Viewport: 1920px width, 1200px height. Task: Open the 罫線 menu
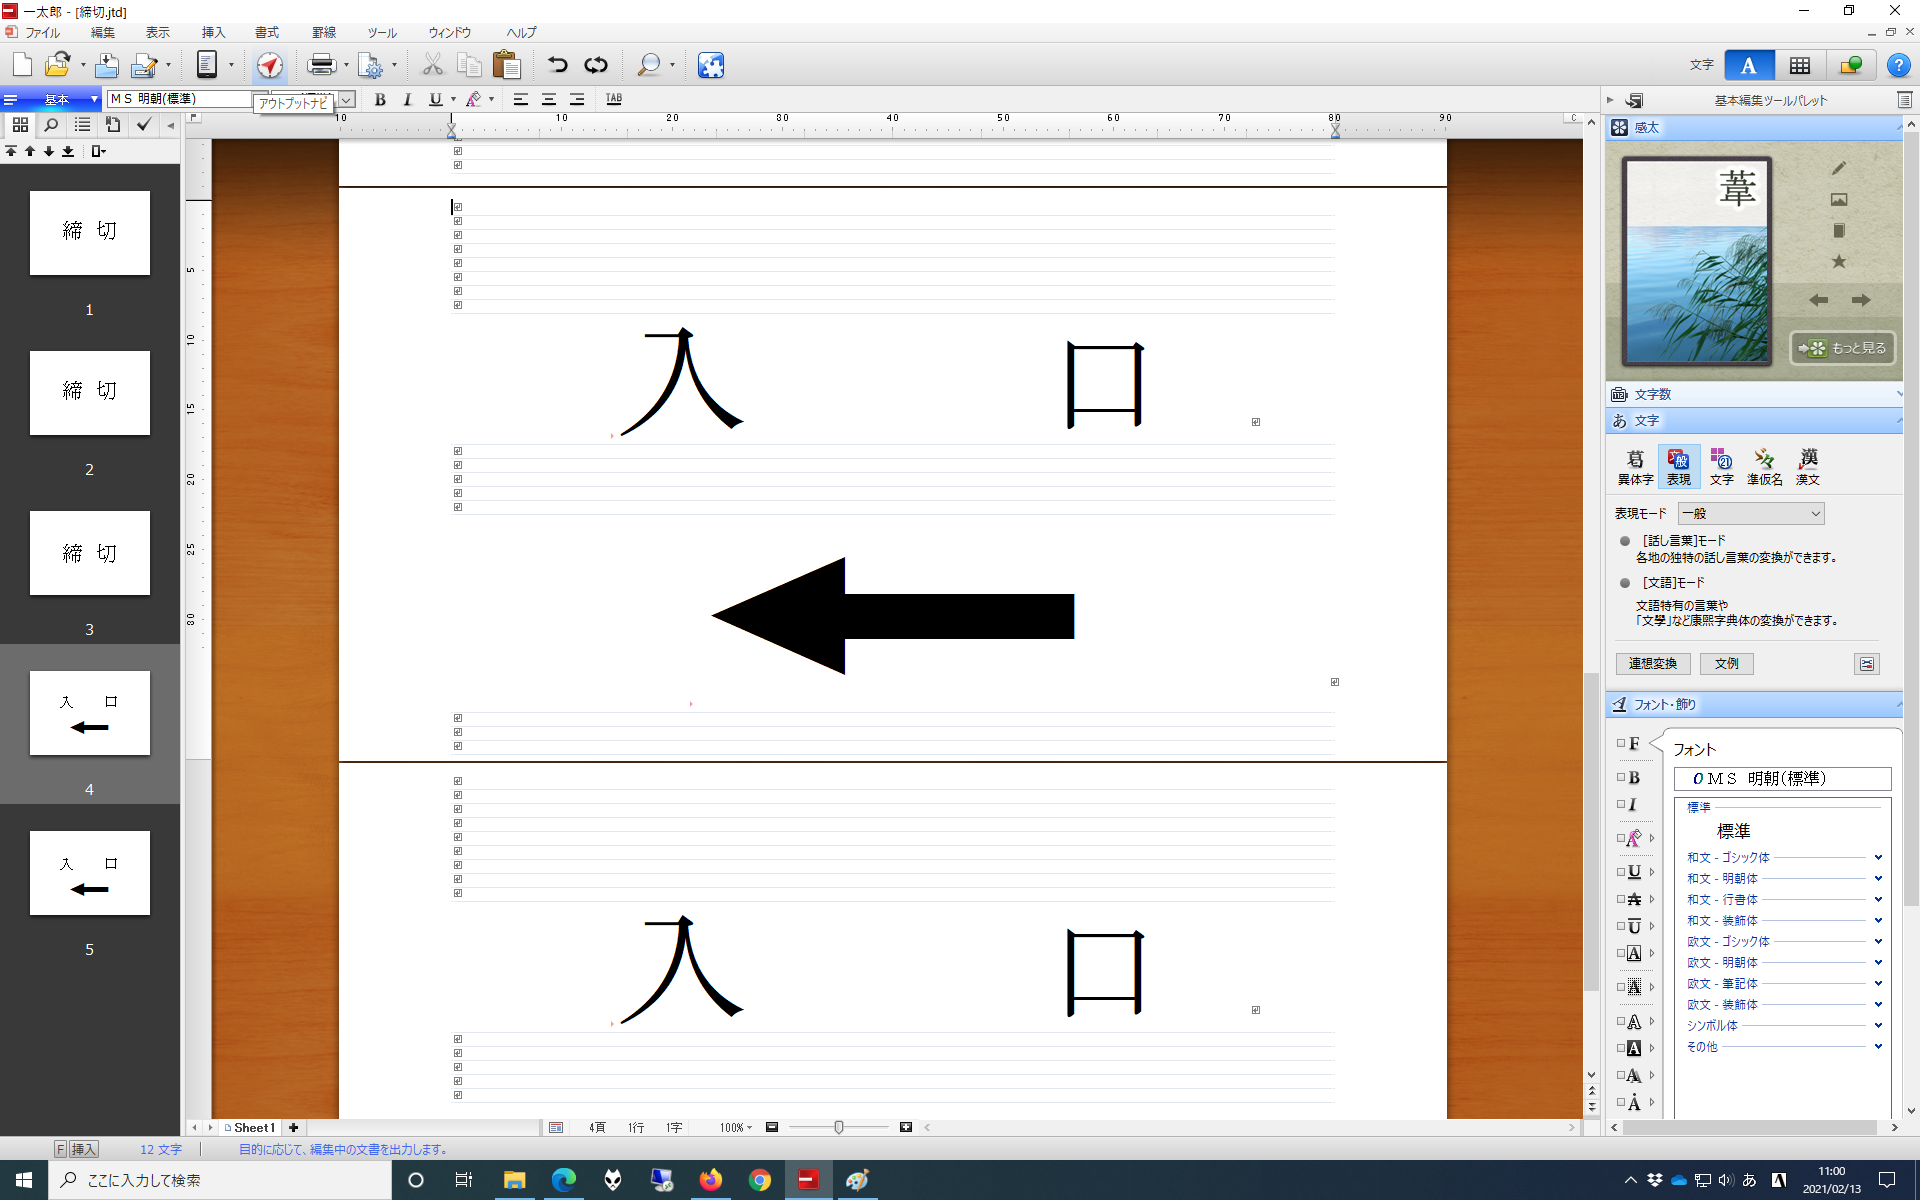(x=324, y=32)
